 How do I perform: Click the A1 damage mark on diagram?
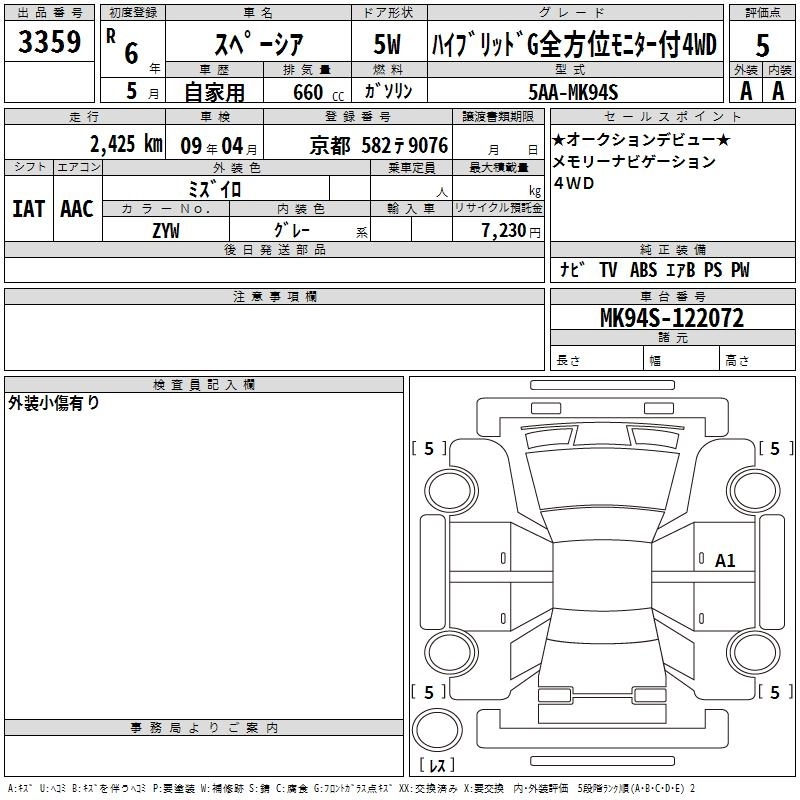tap(724, 561)
